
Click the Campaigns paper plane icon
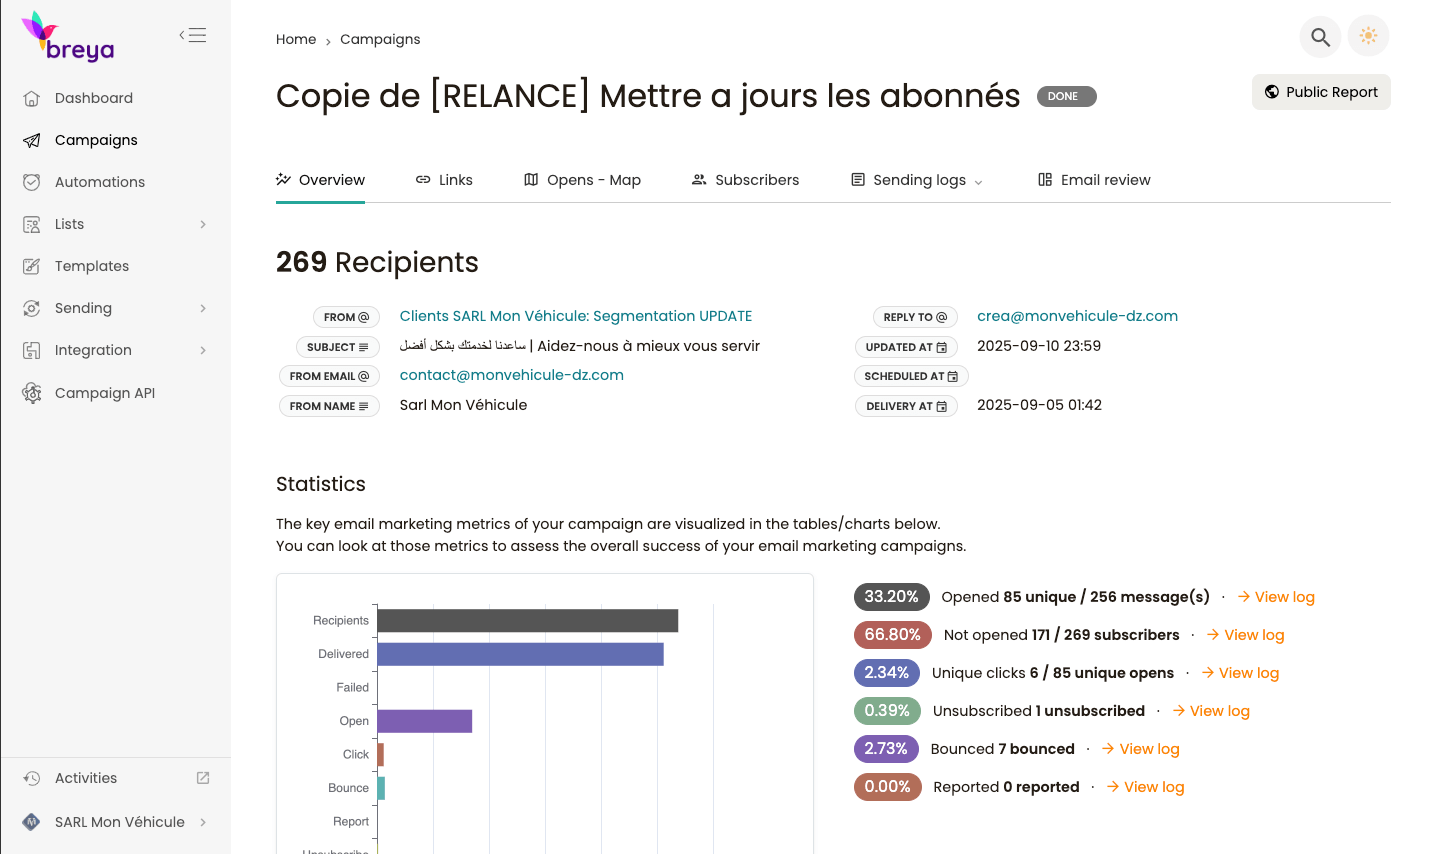click(x=32, y=140)
